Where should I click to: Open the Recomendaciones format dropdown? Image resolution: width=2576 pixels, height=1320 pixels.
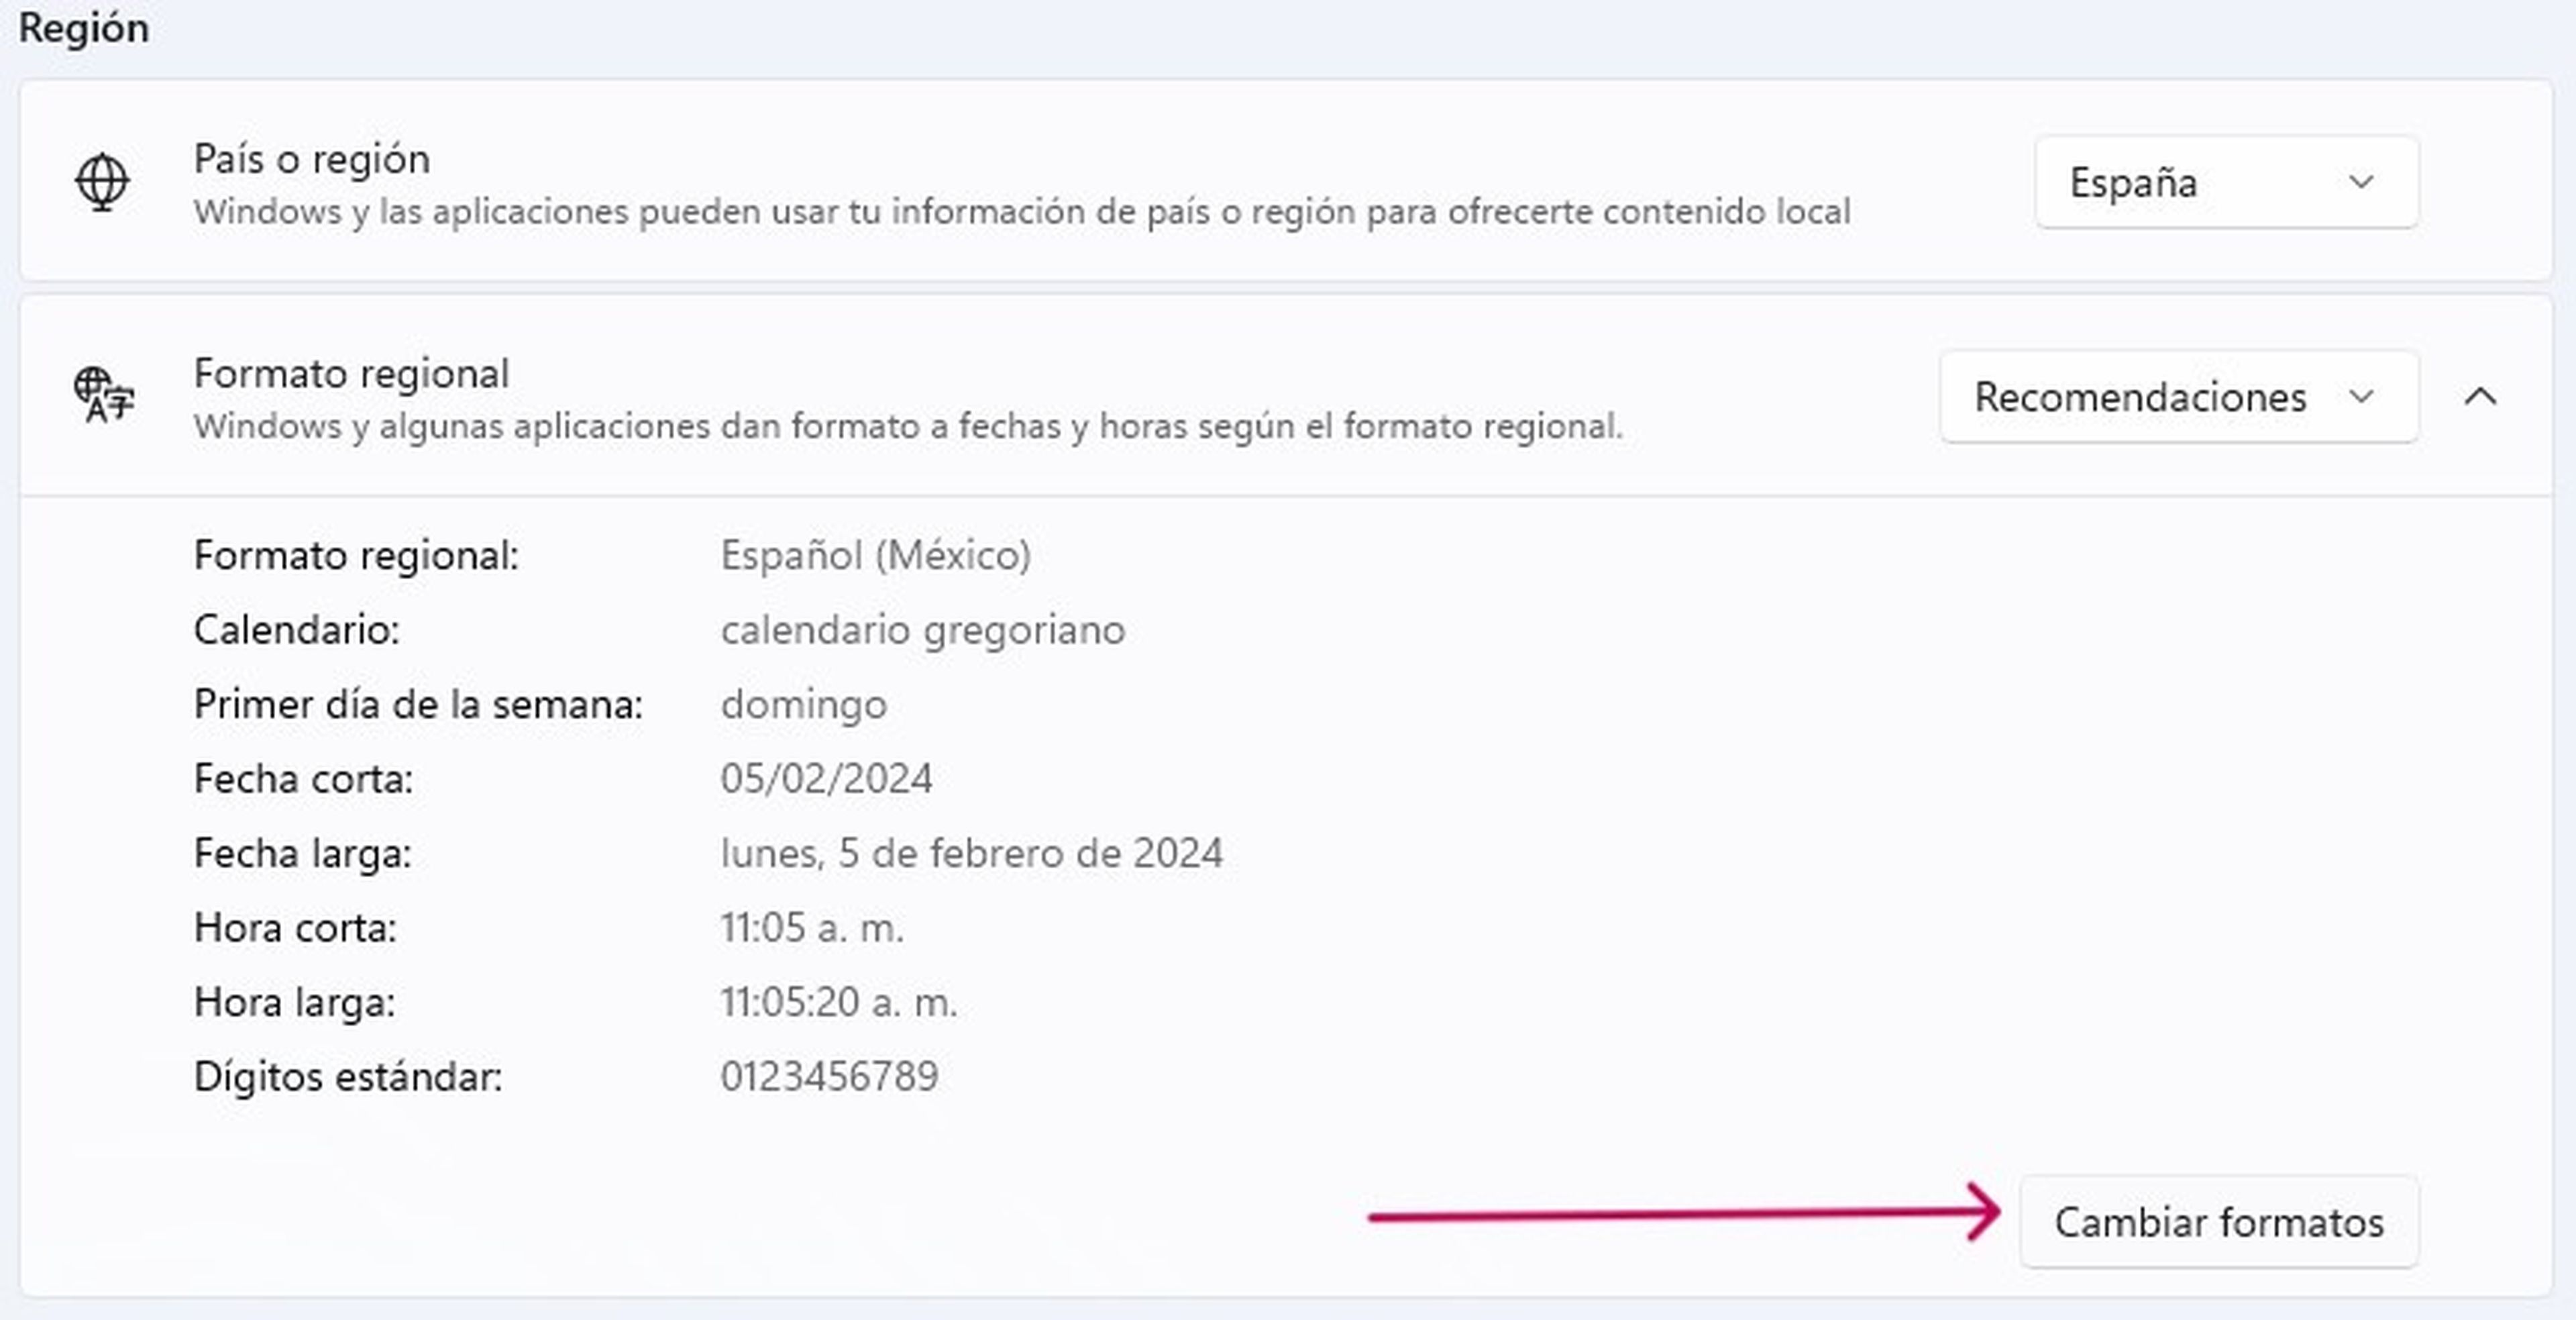[x=2179, y=397]
